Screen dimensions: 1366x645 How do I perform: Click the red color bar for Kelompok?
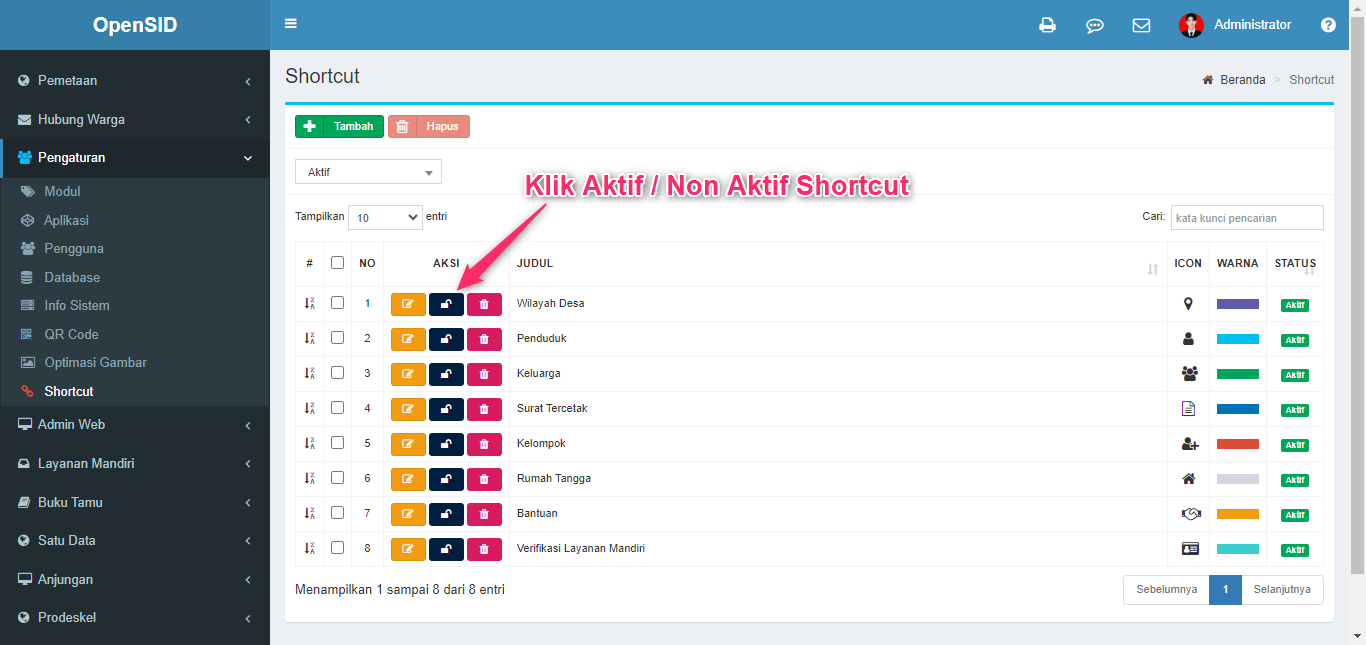(x=1237, y=444)
